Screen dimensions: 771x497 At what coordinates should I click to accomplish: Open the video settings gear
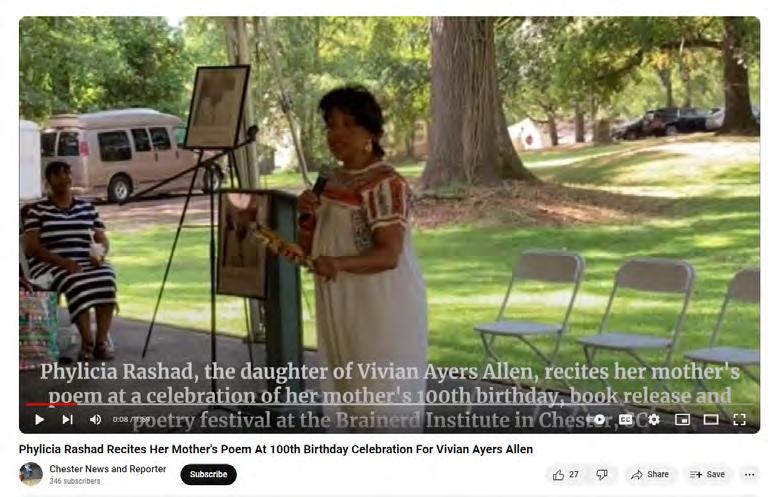tap(654, 419)
